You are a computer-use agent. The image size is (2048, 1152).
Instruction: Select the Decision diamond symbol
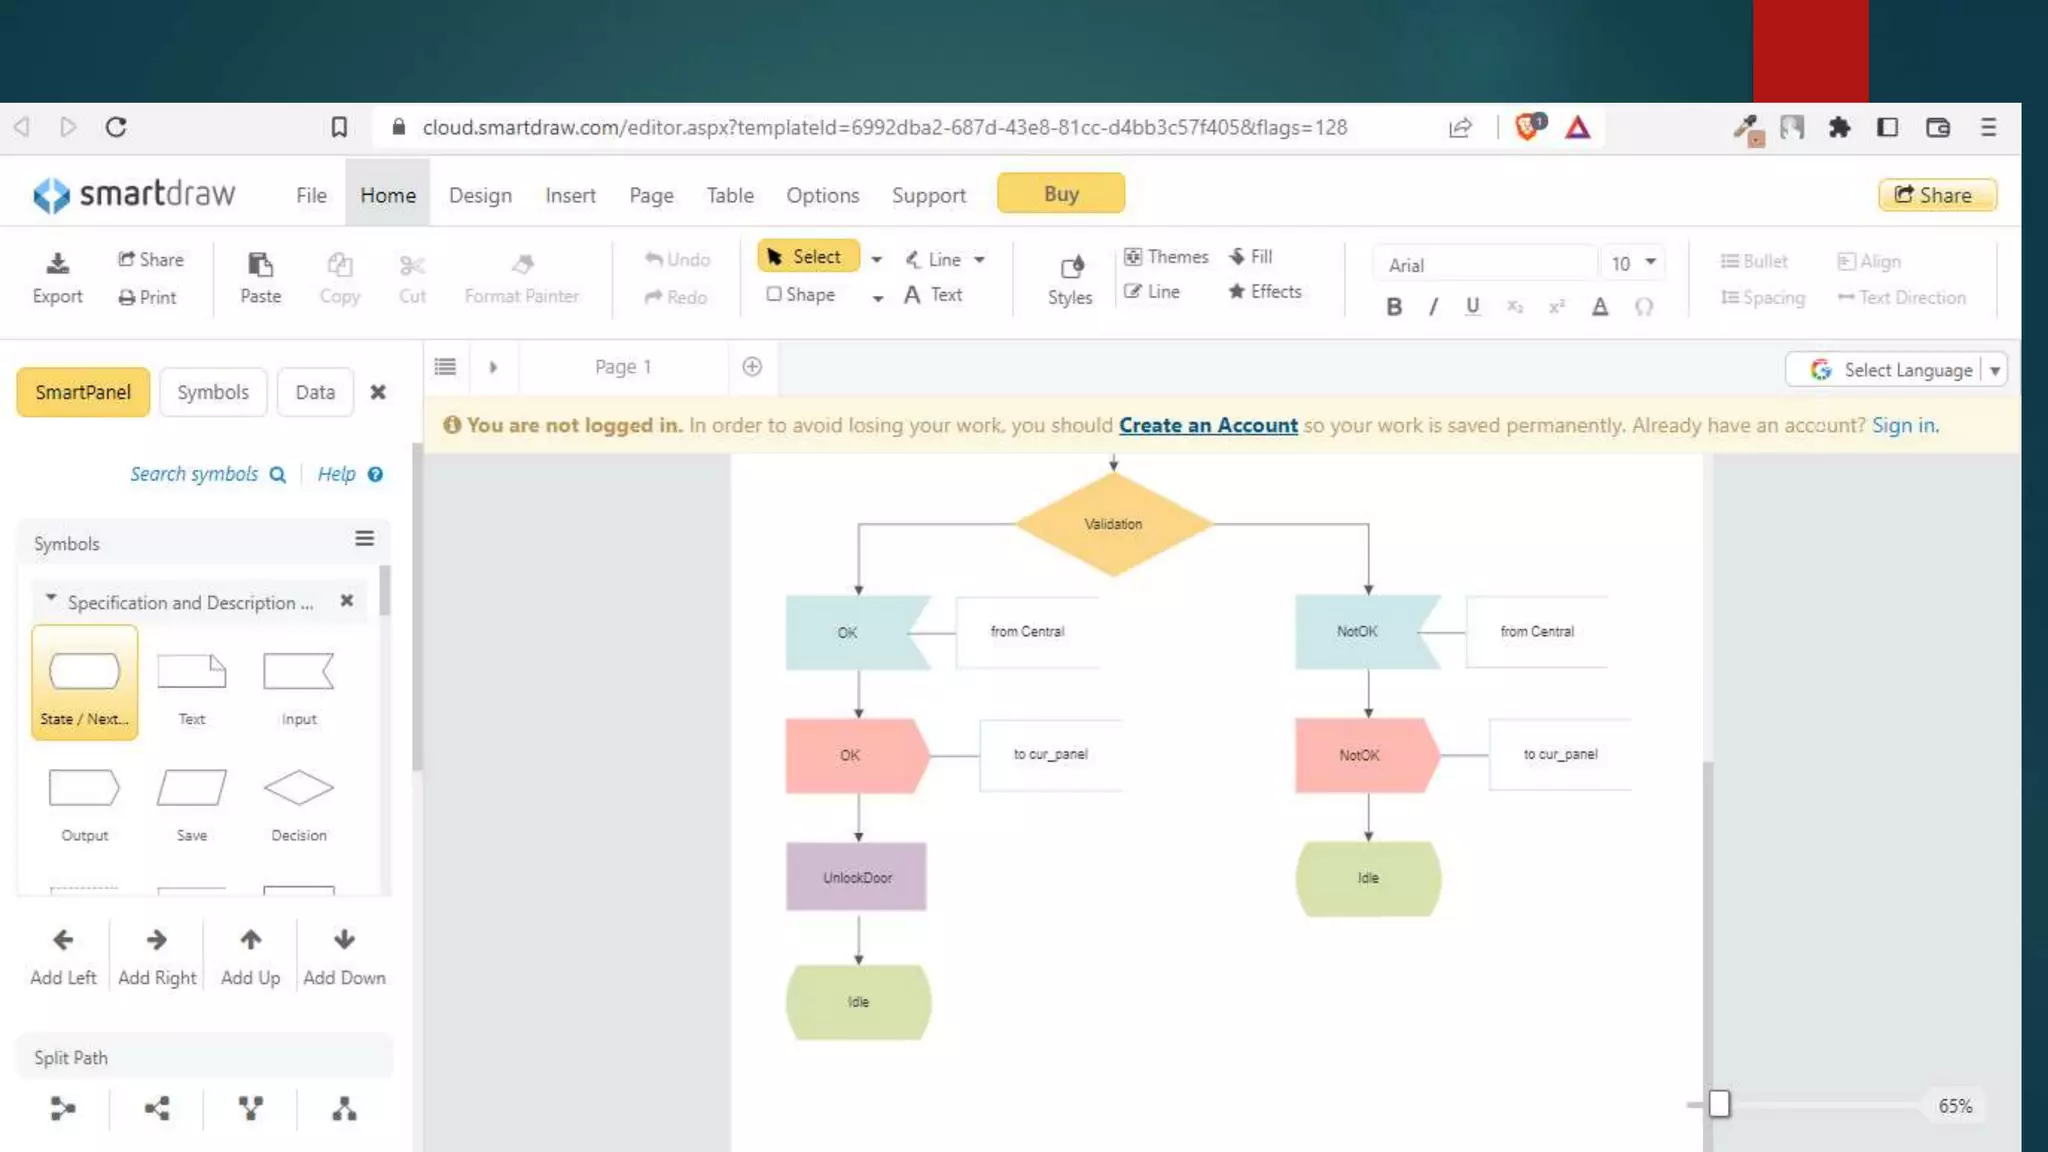[298, 788]
